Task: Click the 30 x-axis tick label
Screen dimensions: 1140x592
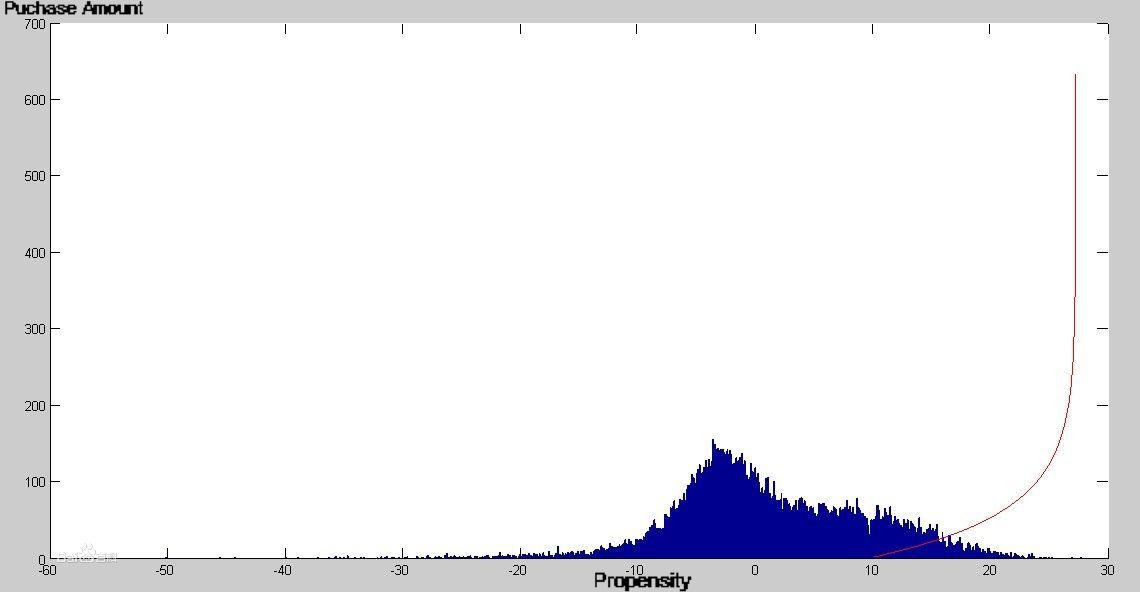Action: point(1107,571)
